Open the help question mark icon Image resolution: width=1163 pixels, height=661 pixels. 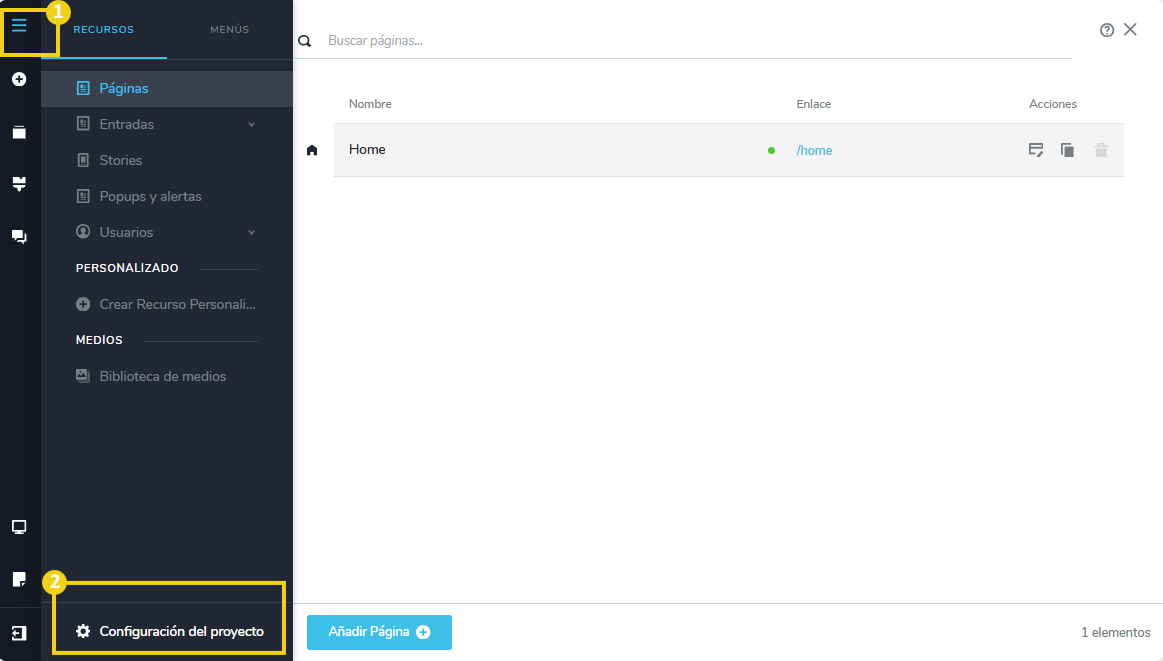tap(1107, 30)
